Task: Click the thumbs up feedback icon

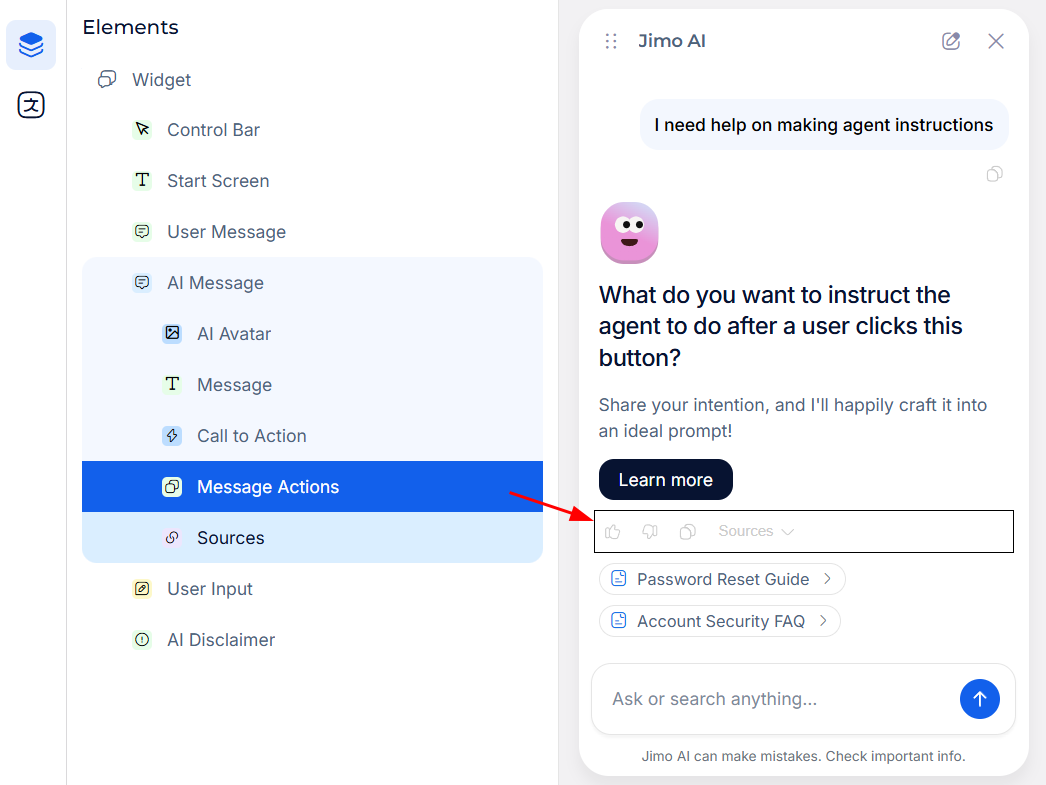Action: pos(613,532)
